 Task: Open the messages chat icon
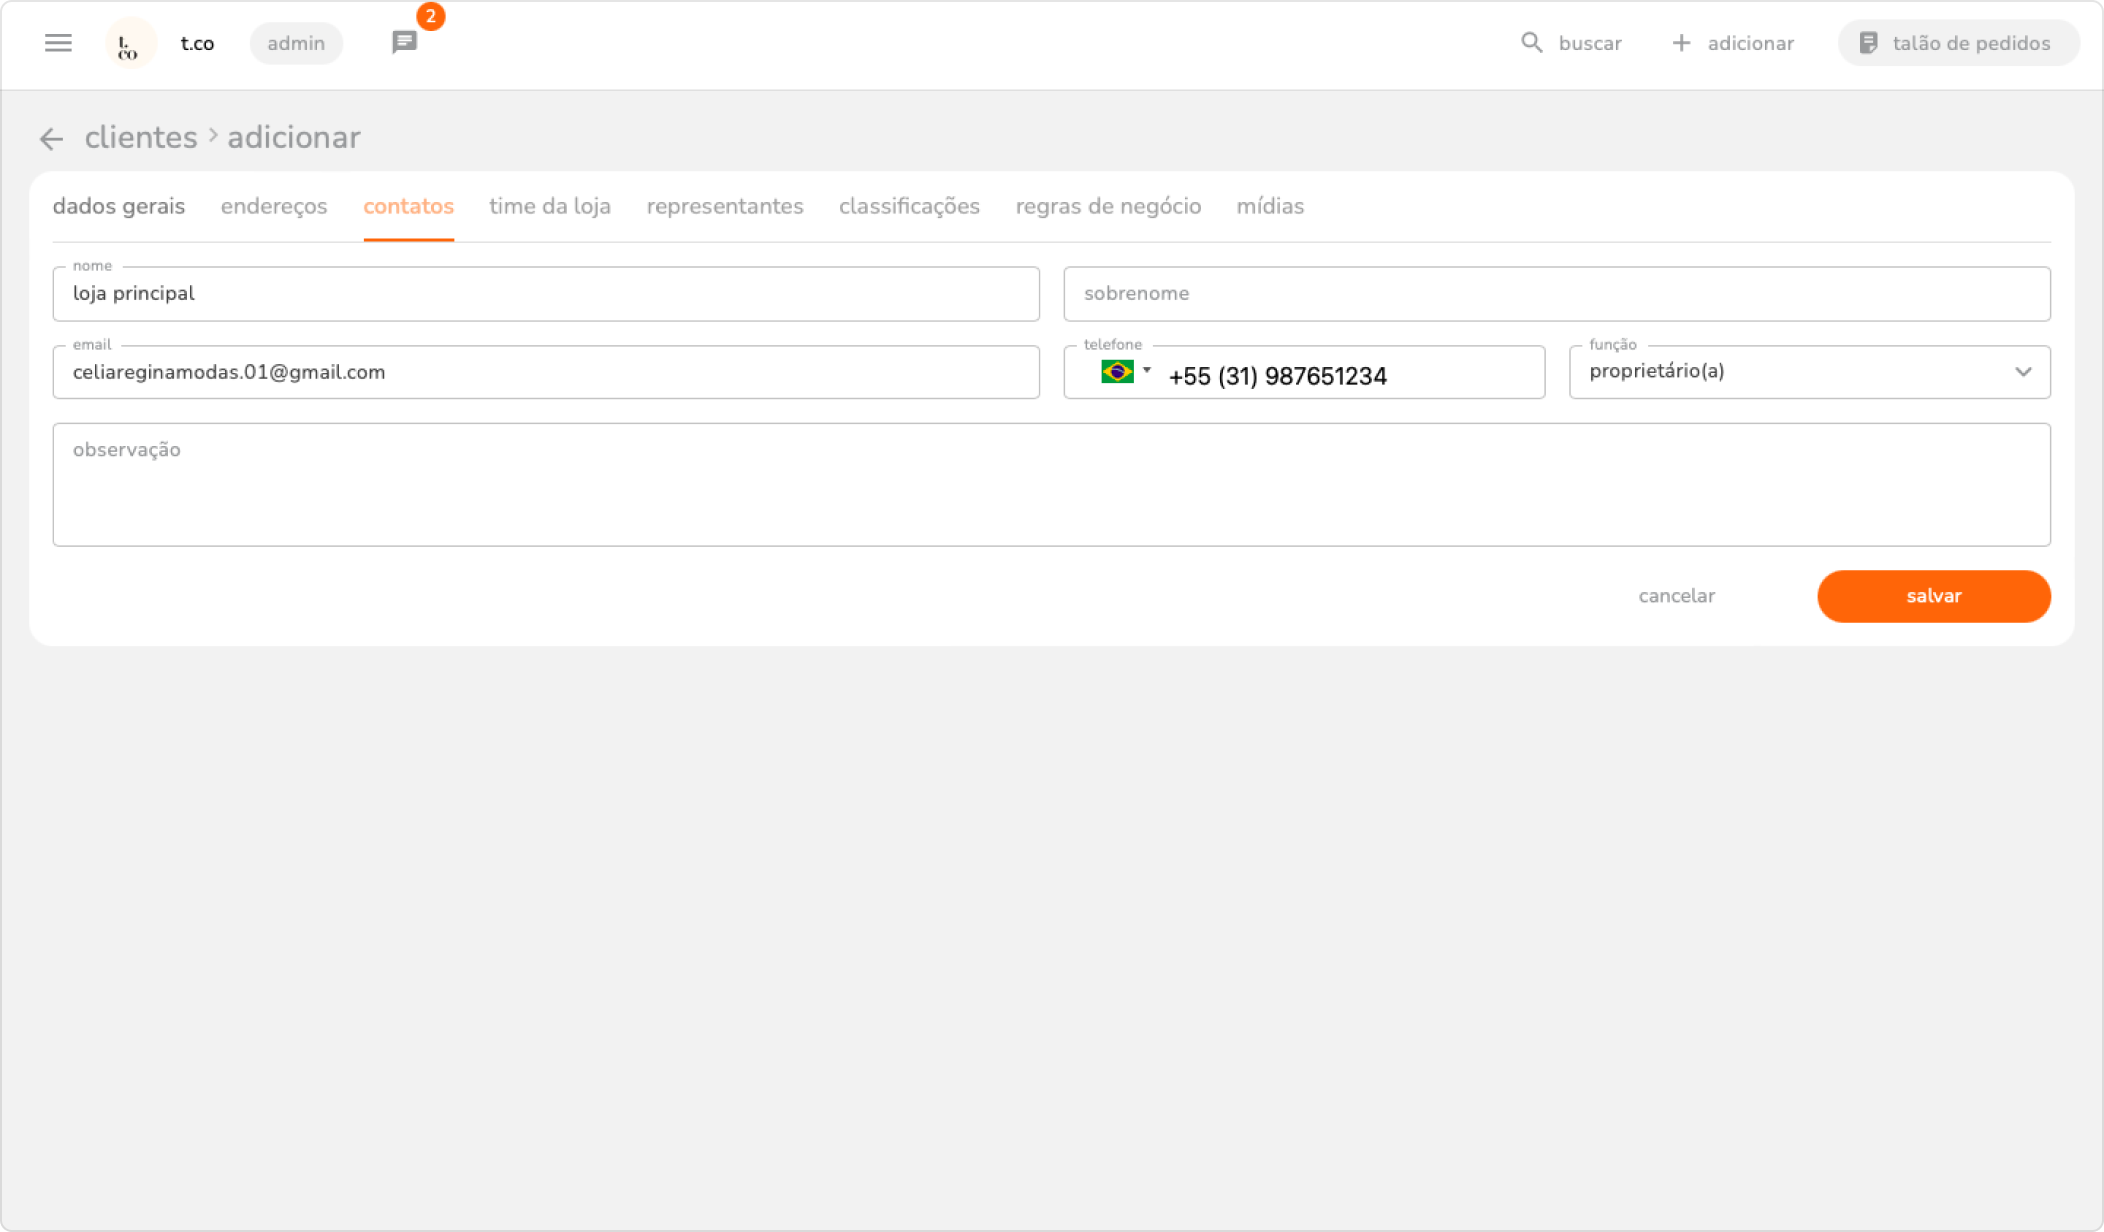tap(404, 43)
